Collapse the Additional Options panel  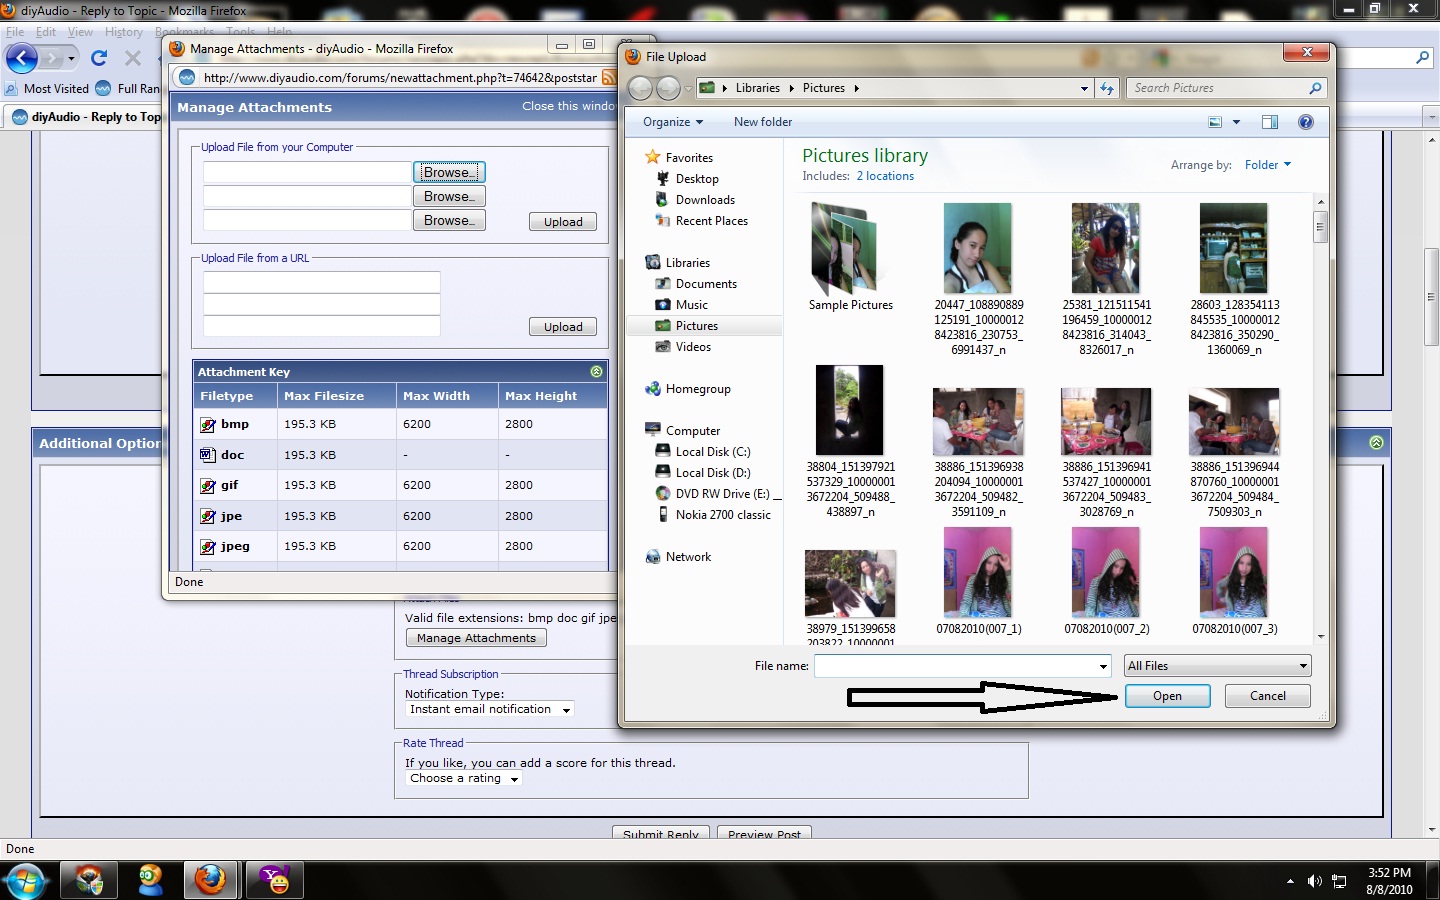(1377, 442)
